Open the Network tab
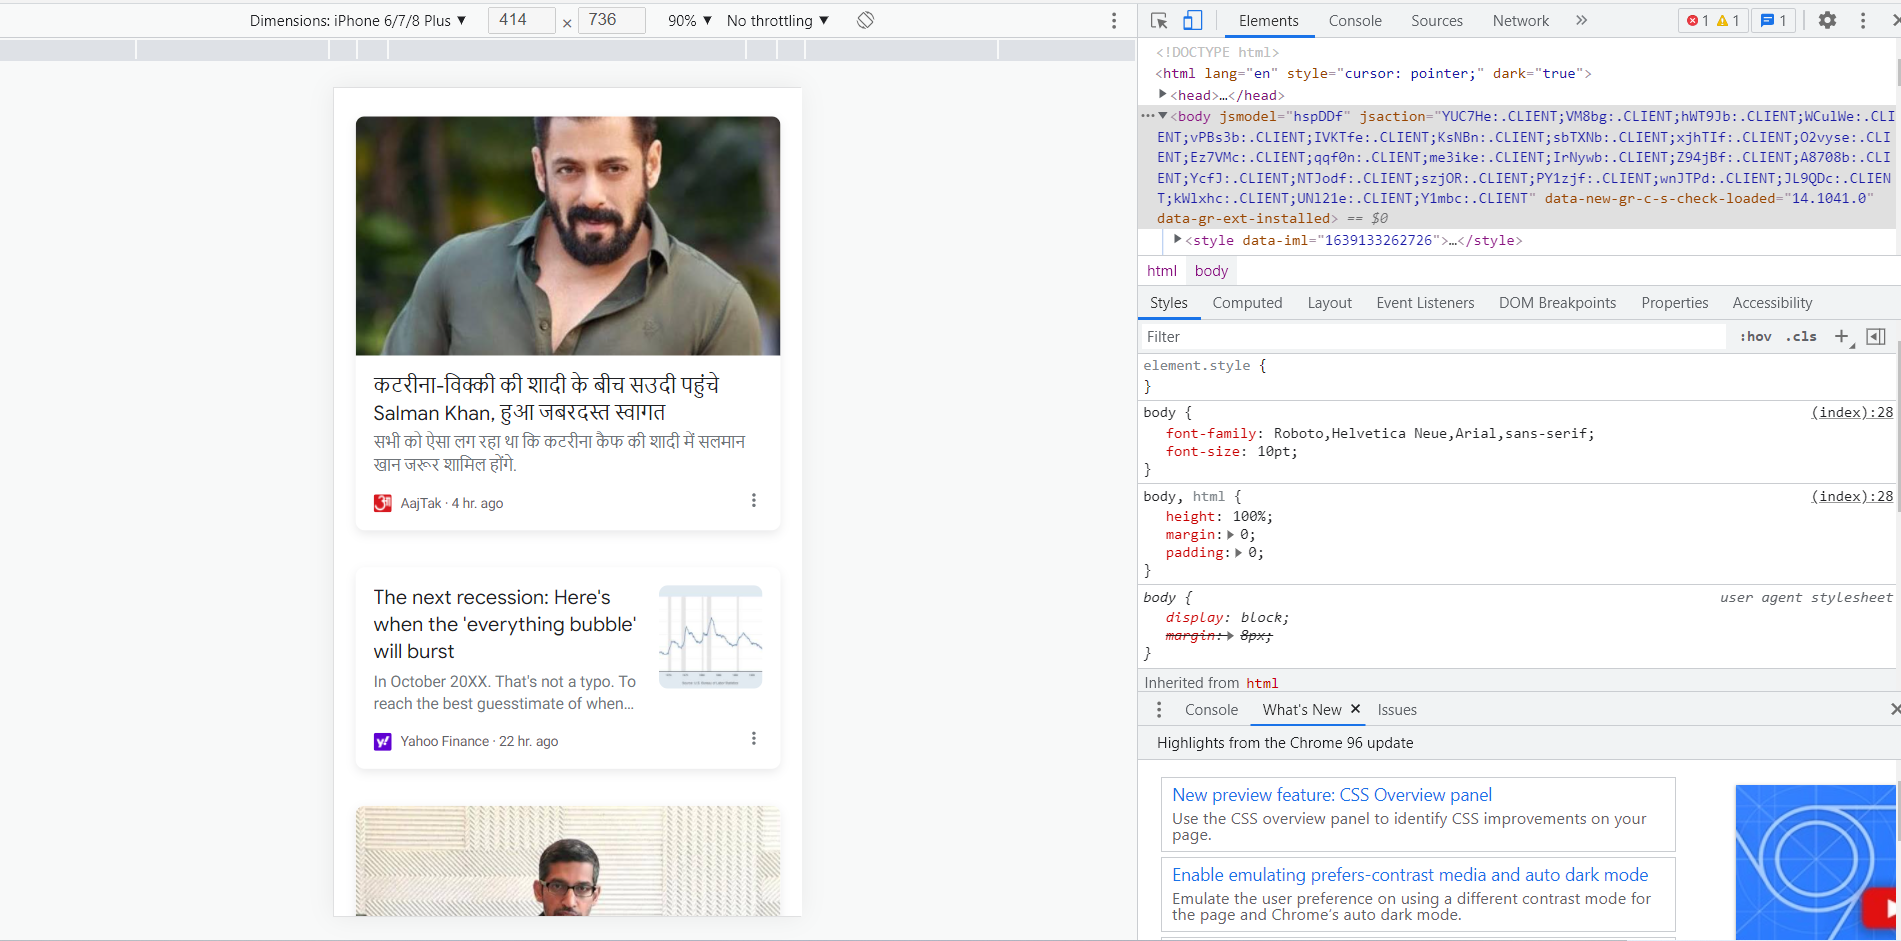The height and width of the screenshot is (941, 1901). [1520, 20]
